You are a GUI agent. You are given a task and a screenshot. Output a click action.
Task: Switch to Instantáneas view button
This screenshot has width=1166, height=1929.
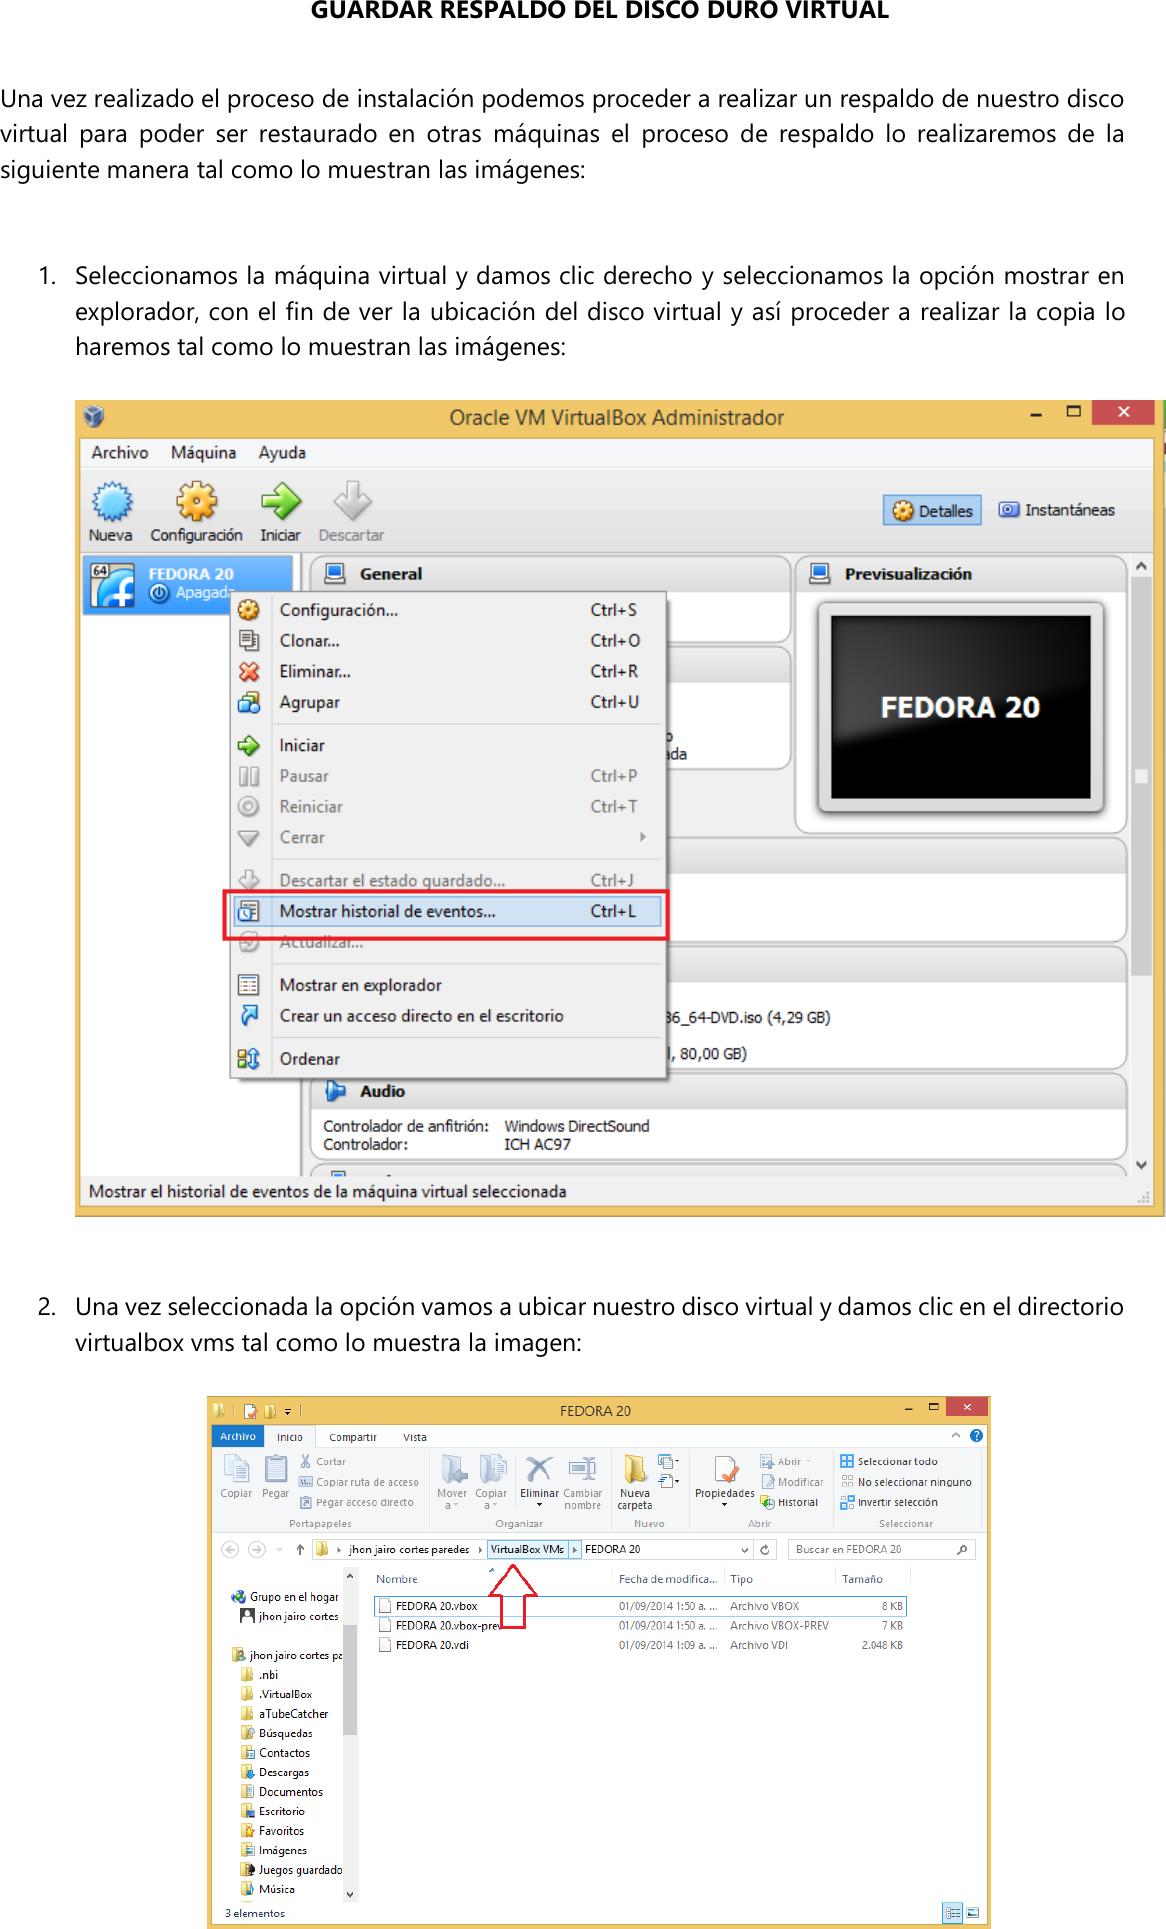point(1057,510)
